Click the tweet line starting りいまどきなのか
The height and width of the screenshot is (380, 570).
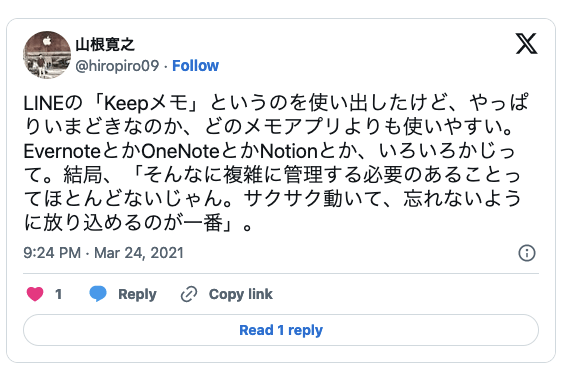[268, 127]
